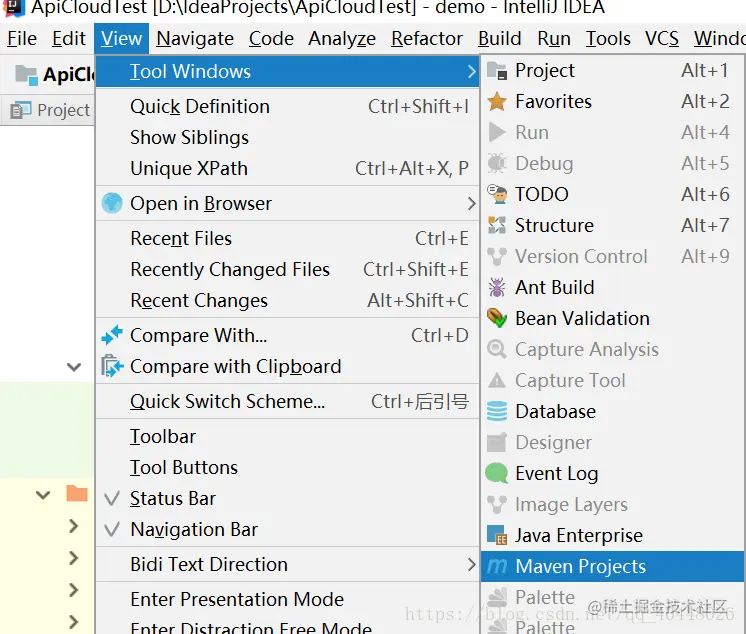Select Event Log tool window entry
Viewport: 746px width, 634px height.
pos(612,473)
